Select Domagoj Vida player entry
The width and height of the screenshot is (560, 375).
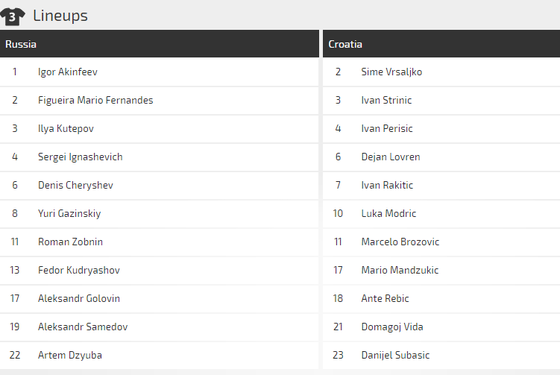click(x=441, y=327)
